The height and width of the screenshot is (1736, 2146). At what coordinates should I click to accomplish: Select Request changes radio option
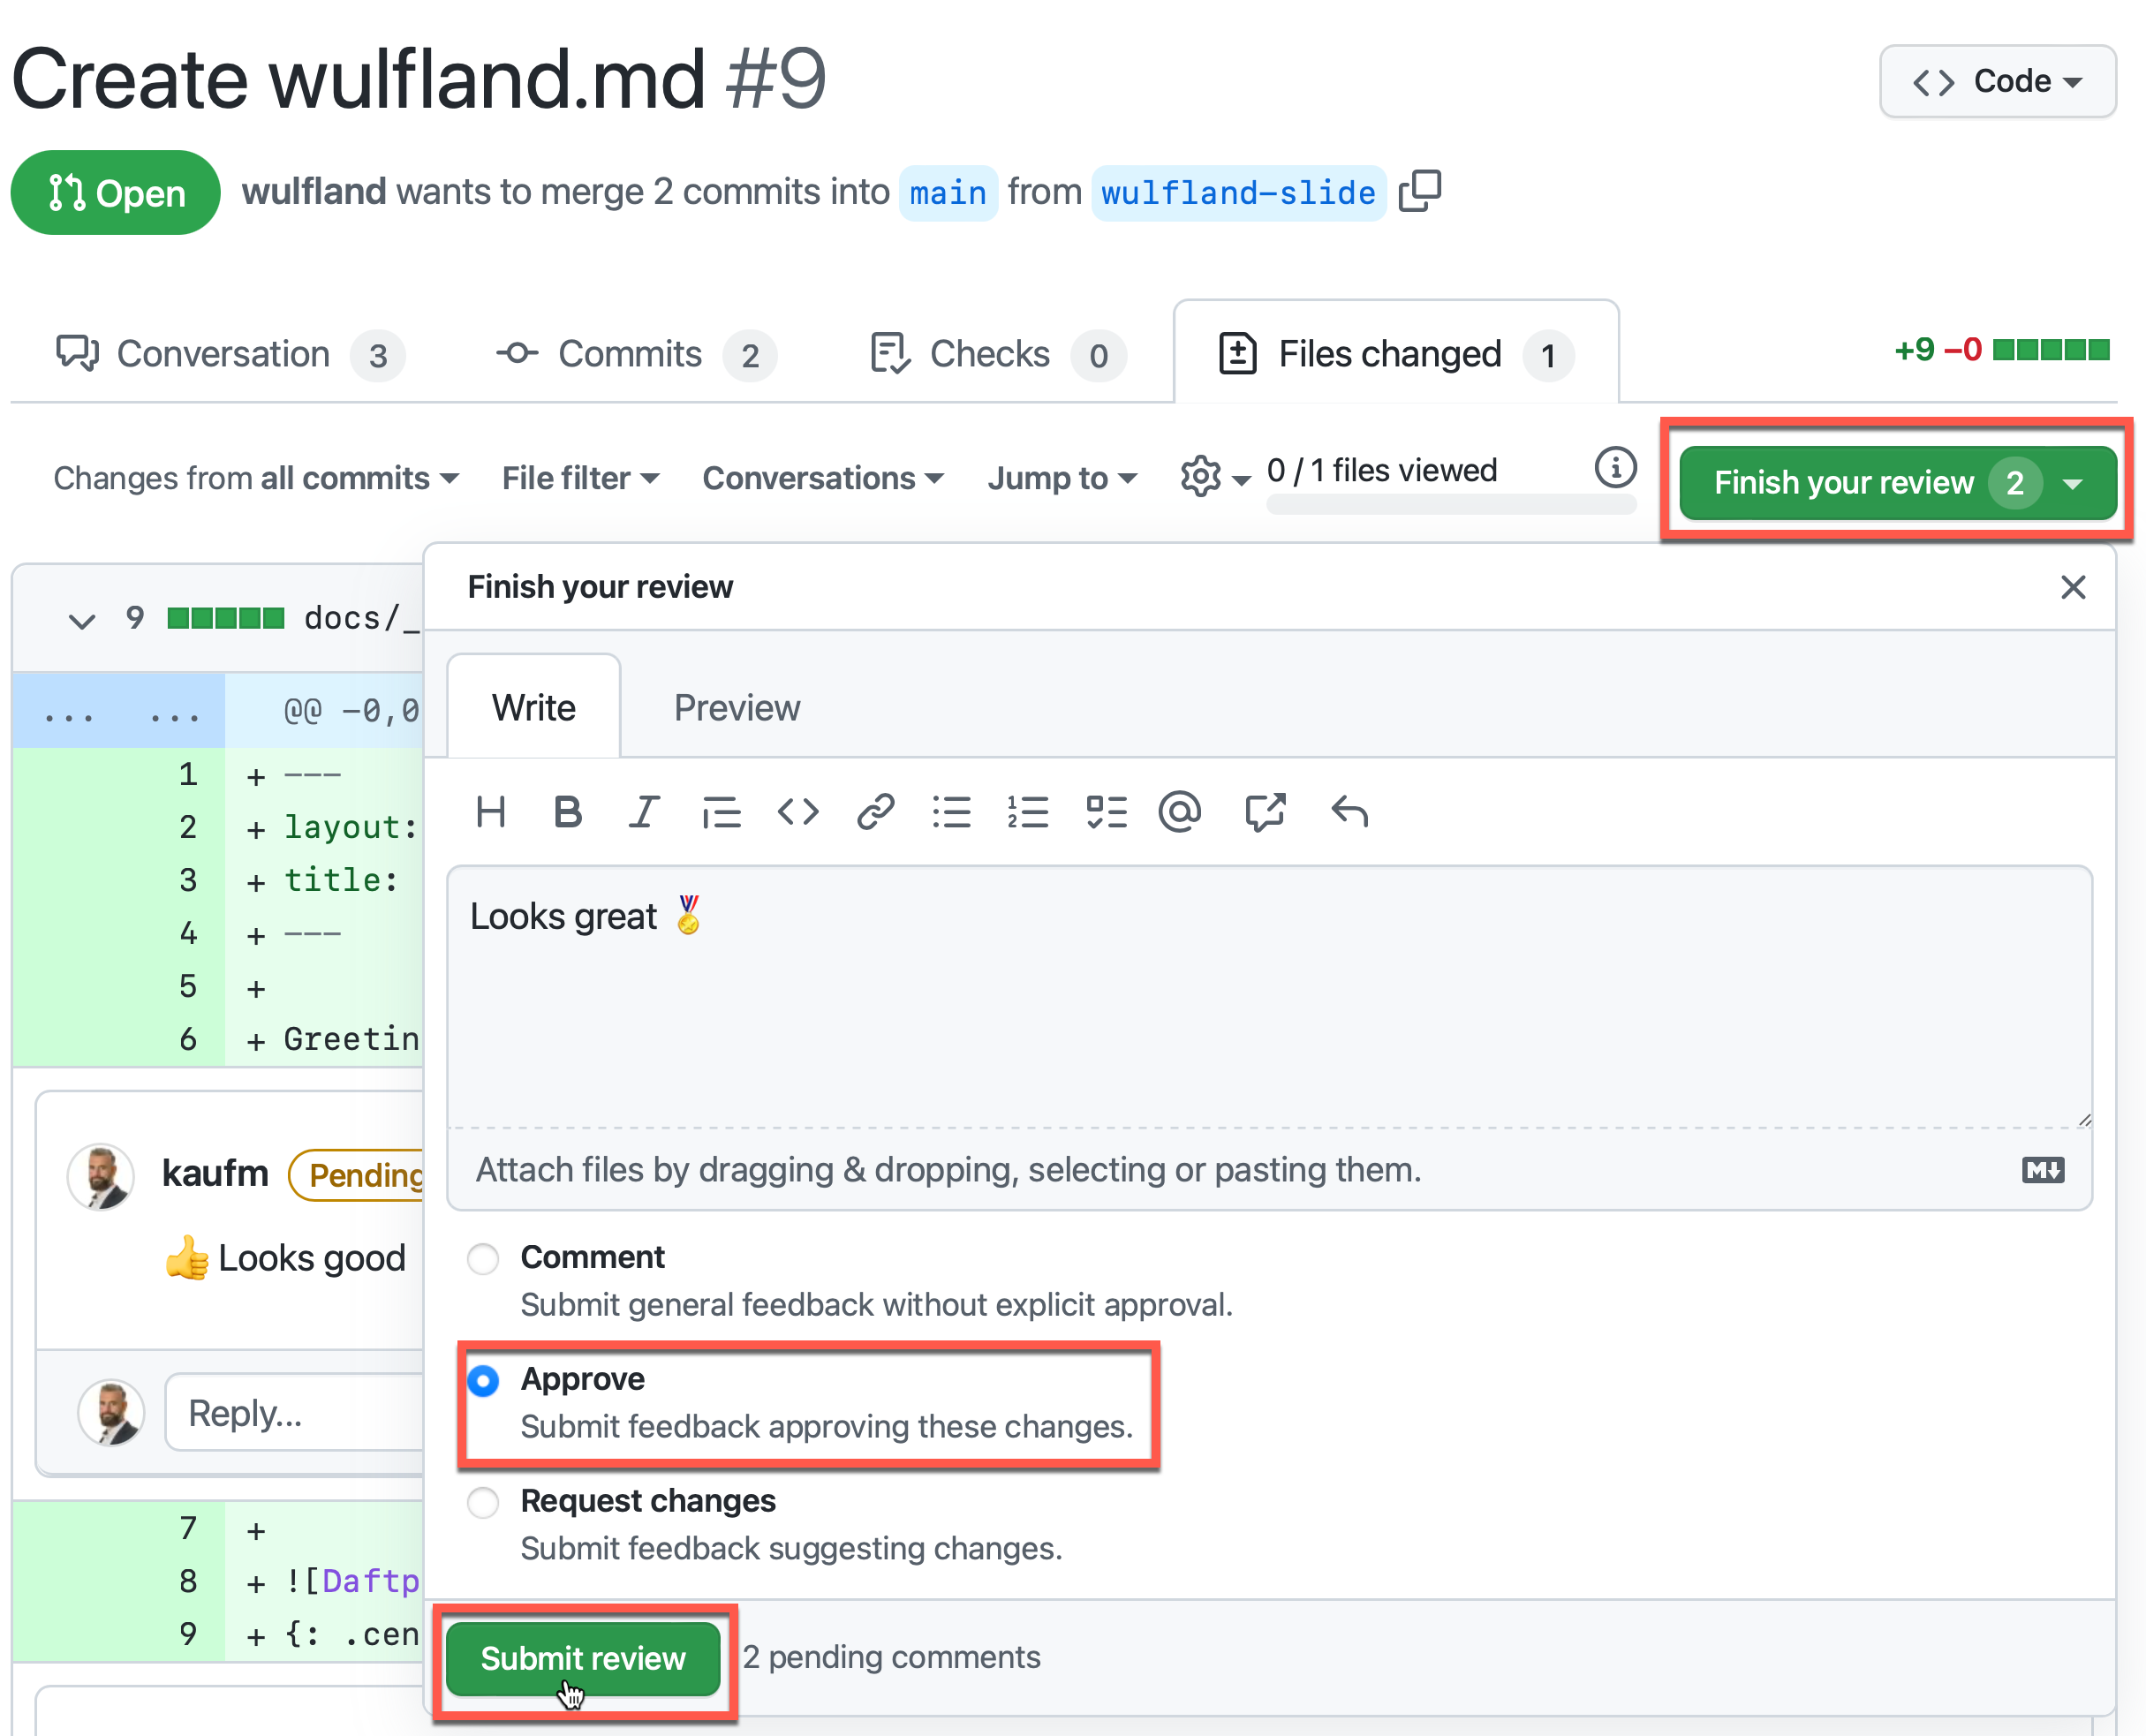[x=483, y=1502]
